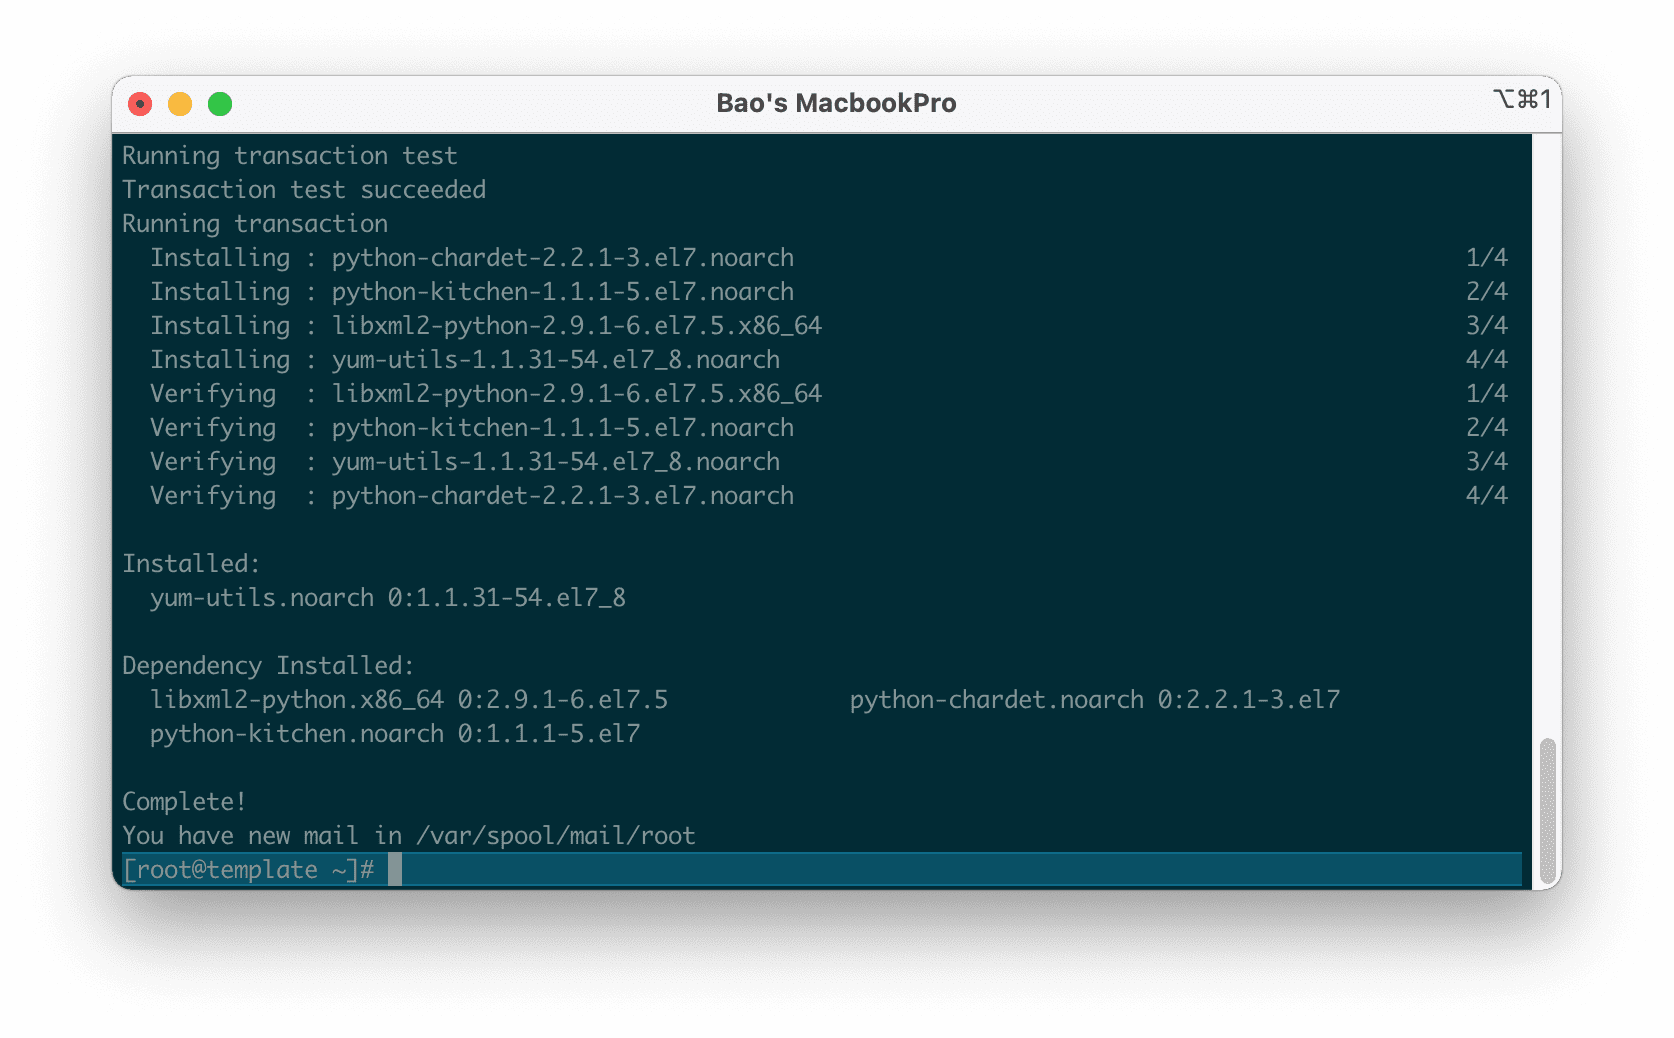Click the new mail notification line
Image resolution: width=1674 pixels, height=1038 pixels.
(x=408, y=835)
